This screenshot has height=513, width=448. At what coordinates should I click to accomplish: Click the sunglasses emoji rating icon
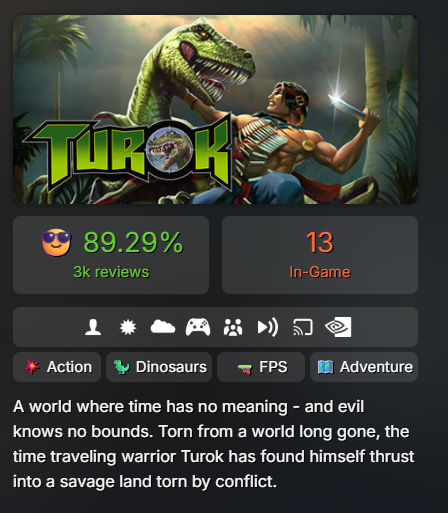pos(56,242)
